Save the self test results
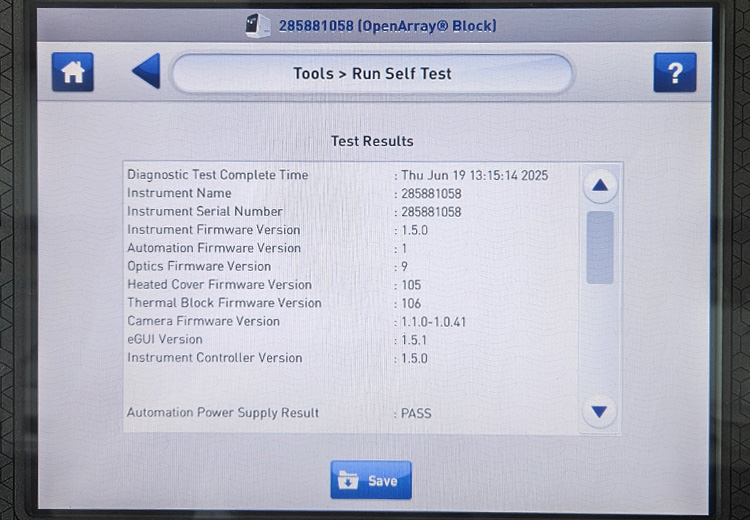Screen dimensions: 750x520 371,480
